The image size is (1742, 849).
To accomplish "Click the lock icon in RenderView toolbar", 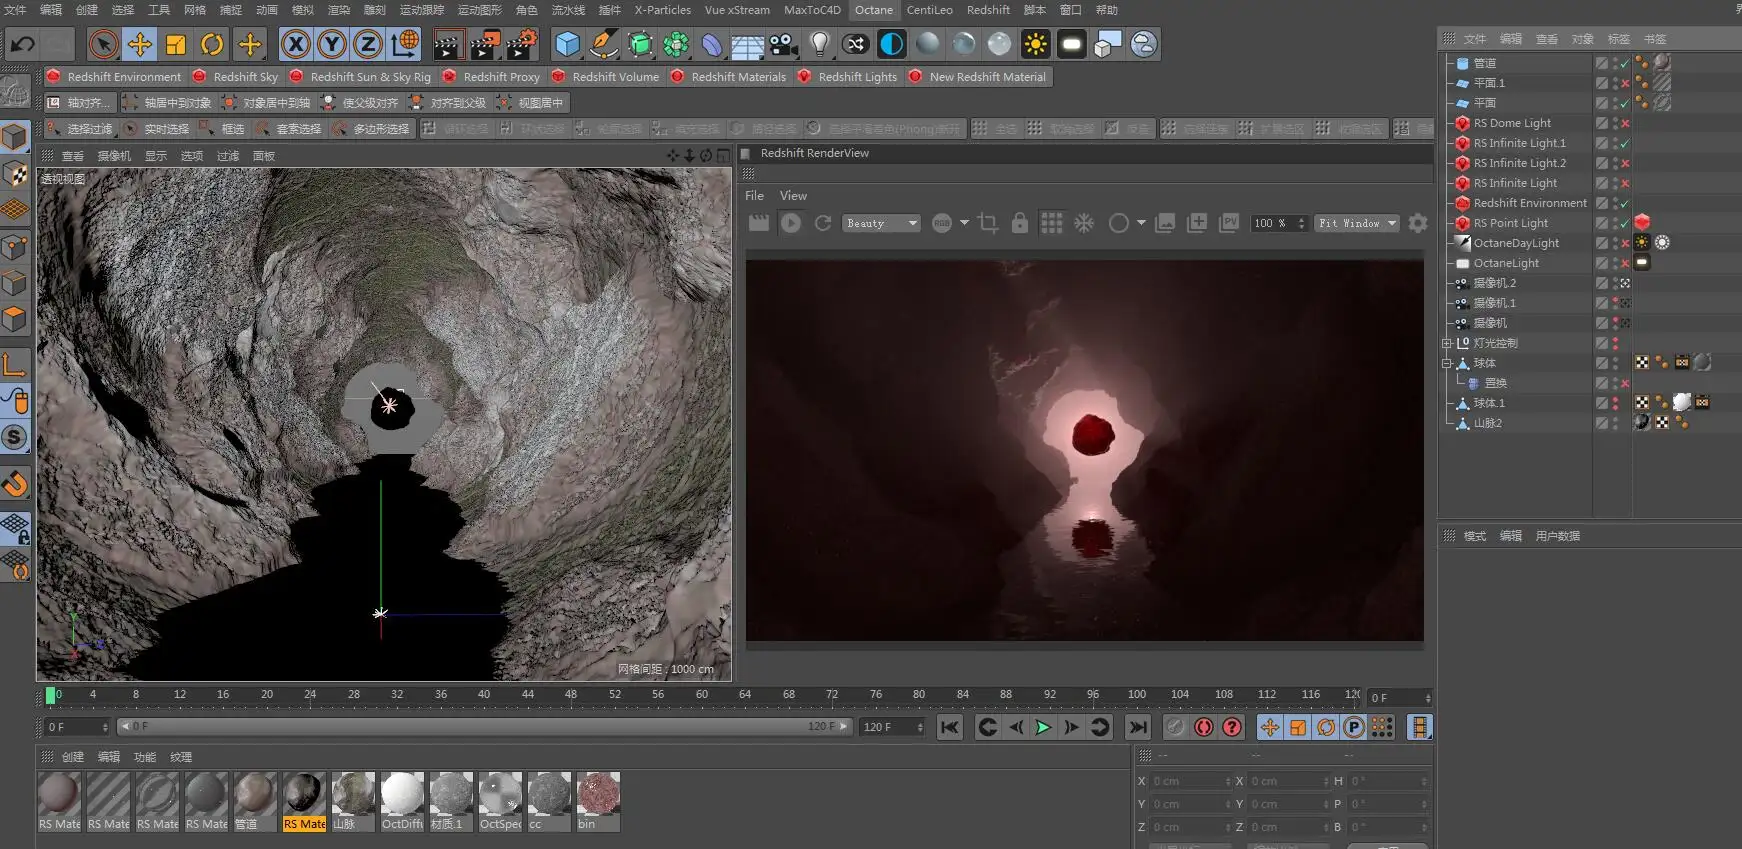I will [1019, 223].
